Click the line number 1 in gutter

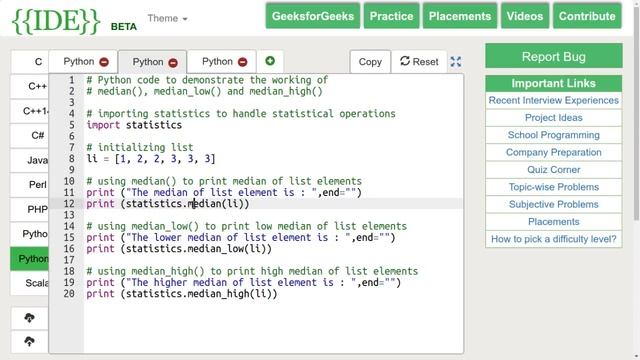[72, 80]
